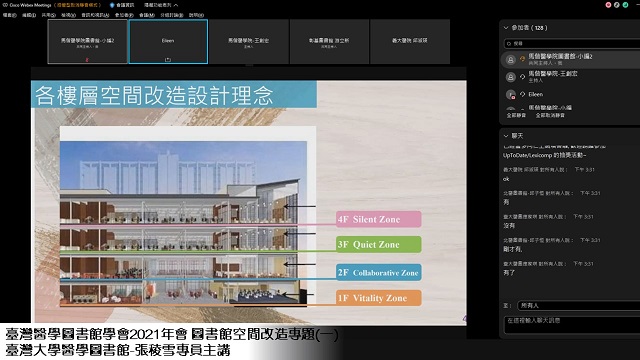Open the 編輯 (Edit) menu
640x360 pixels.
29,15
